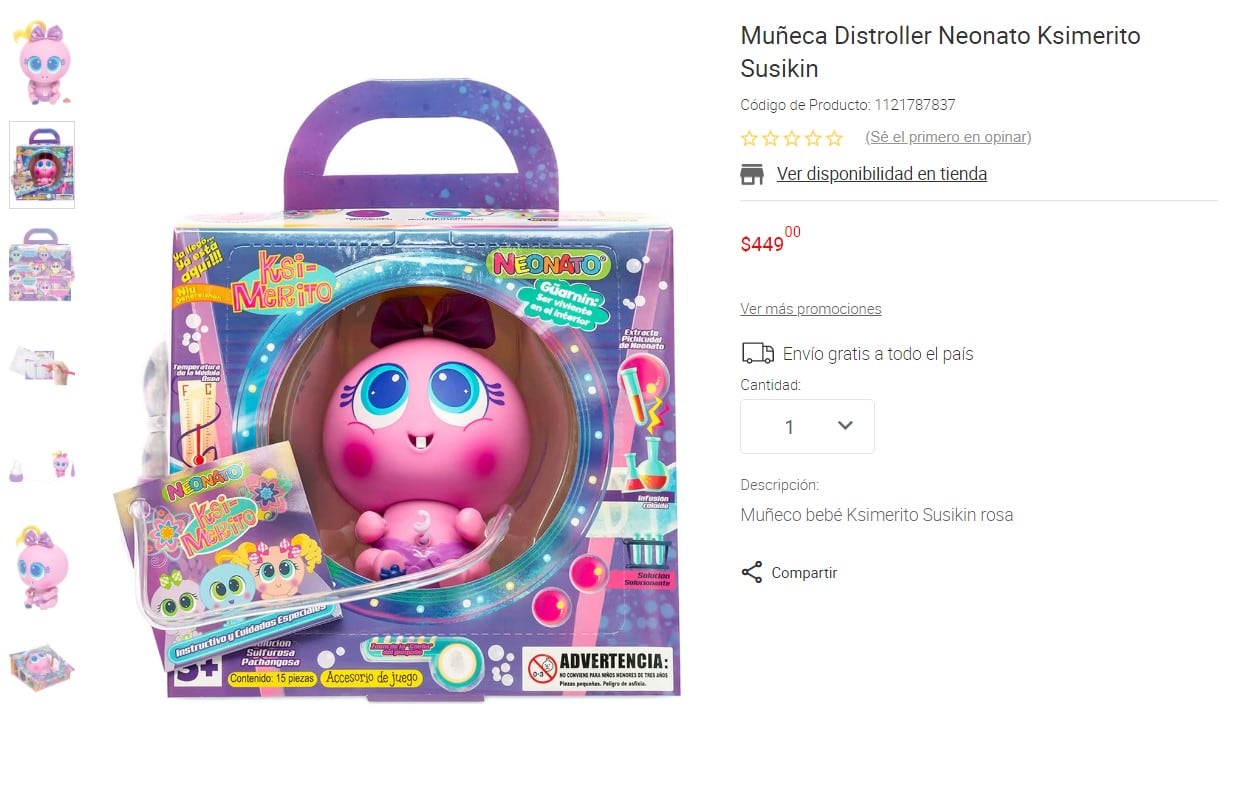
Task: Click the store availability icon
Action: coord(752,175)
